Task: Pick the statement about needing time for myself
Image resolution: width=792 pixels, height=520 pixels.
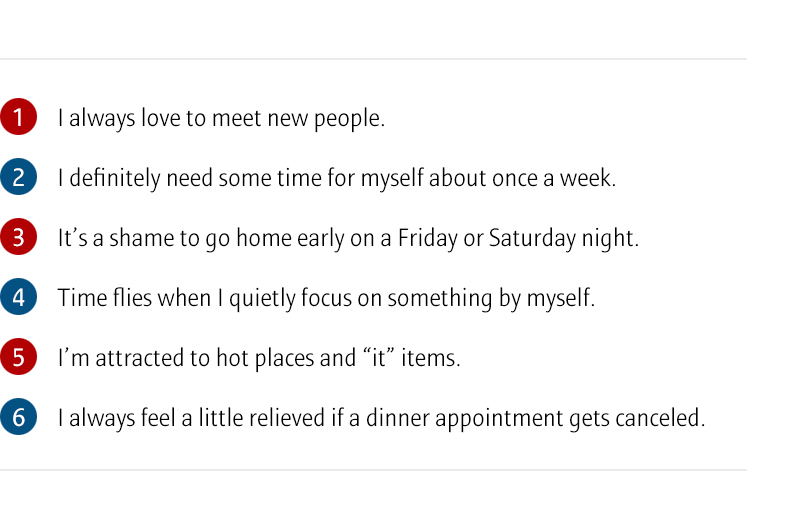Action: tap(337, 178)
